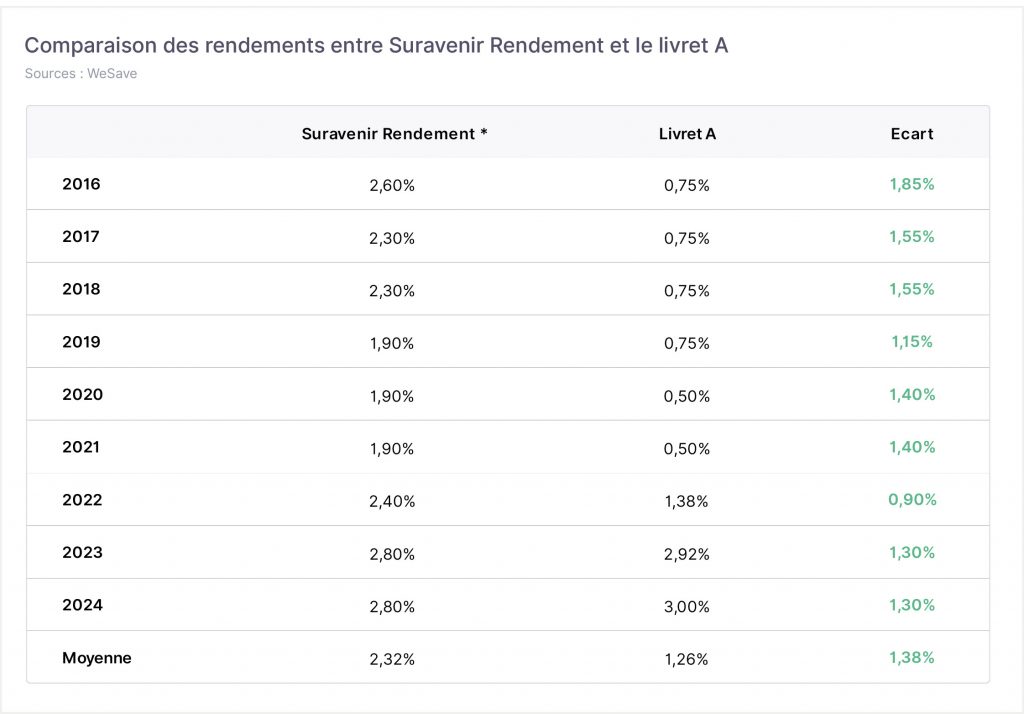Select the 2022 year cell

82,500
